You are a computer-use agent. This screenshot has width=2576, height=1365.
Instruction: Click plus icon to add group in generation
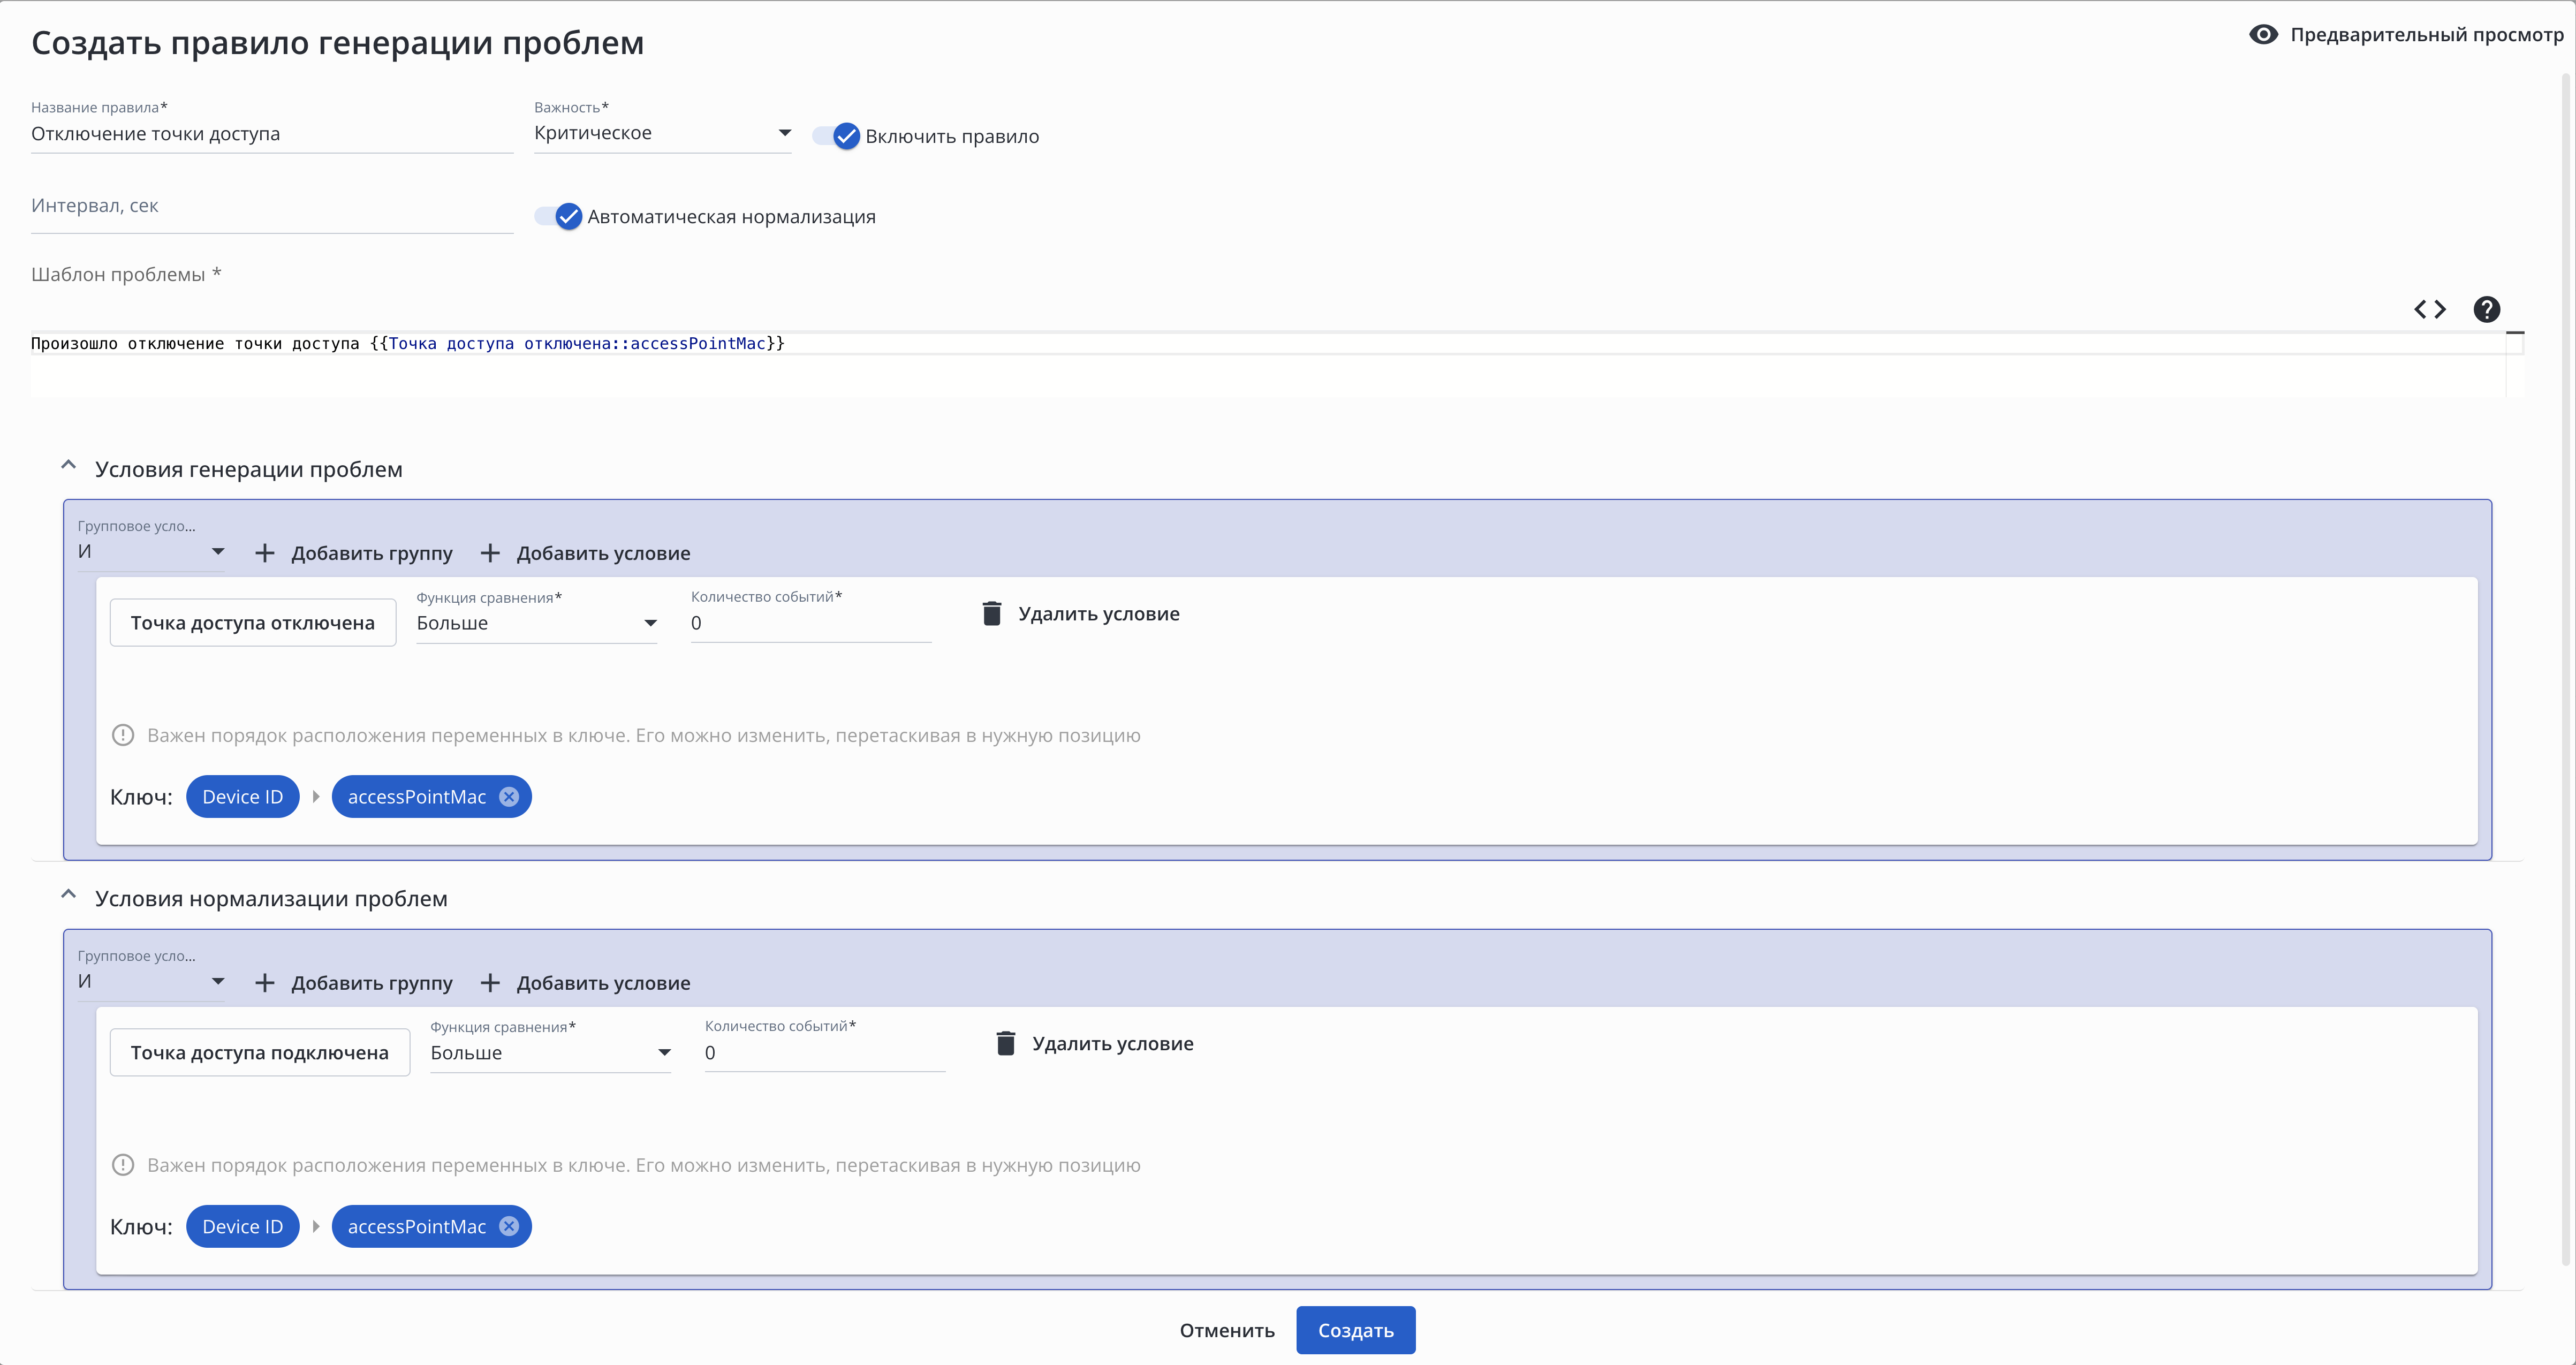(x=265, y=554)
